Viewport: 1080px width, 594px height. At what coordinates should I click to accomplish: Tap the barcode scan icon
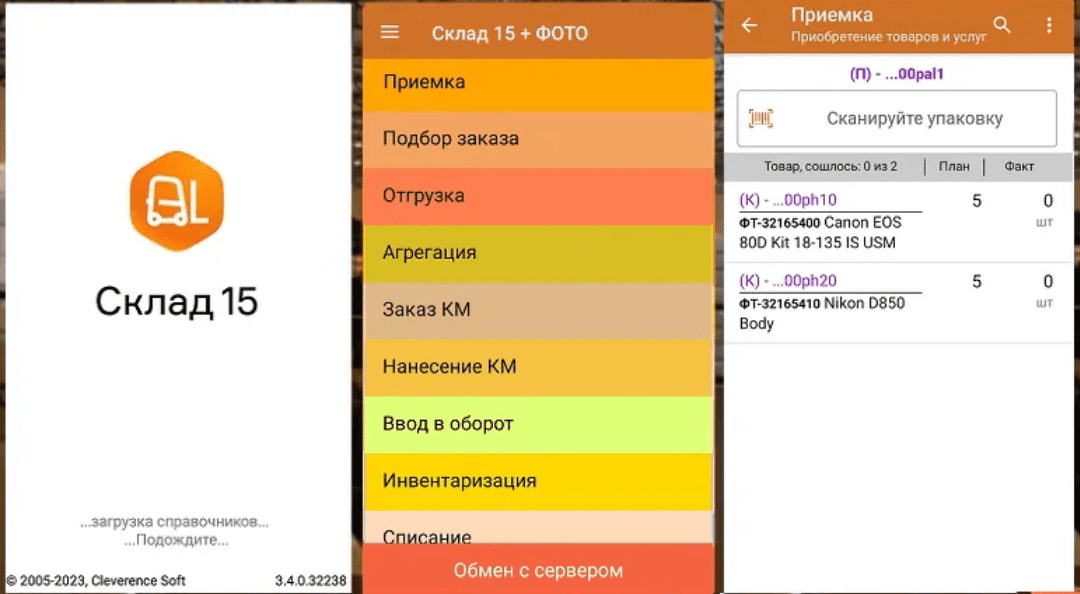click(x=762, y=119)
